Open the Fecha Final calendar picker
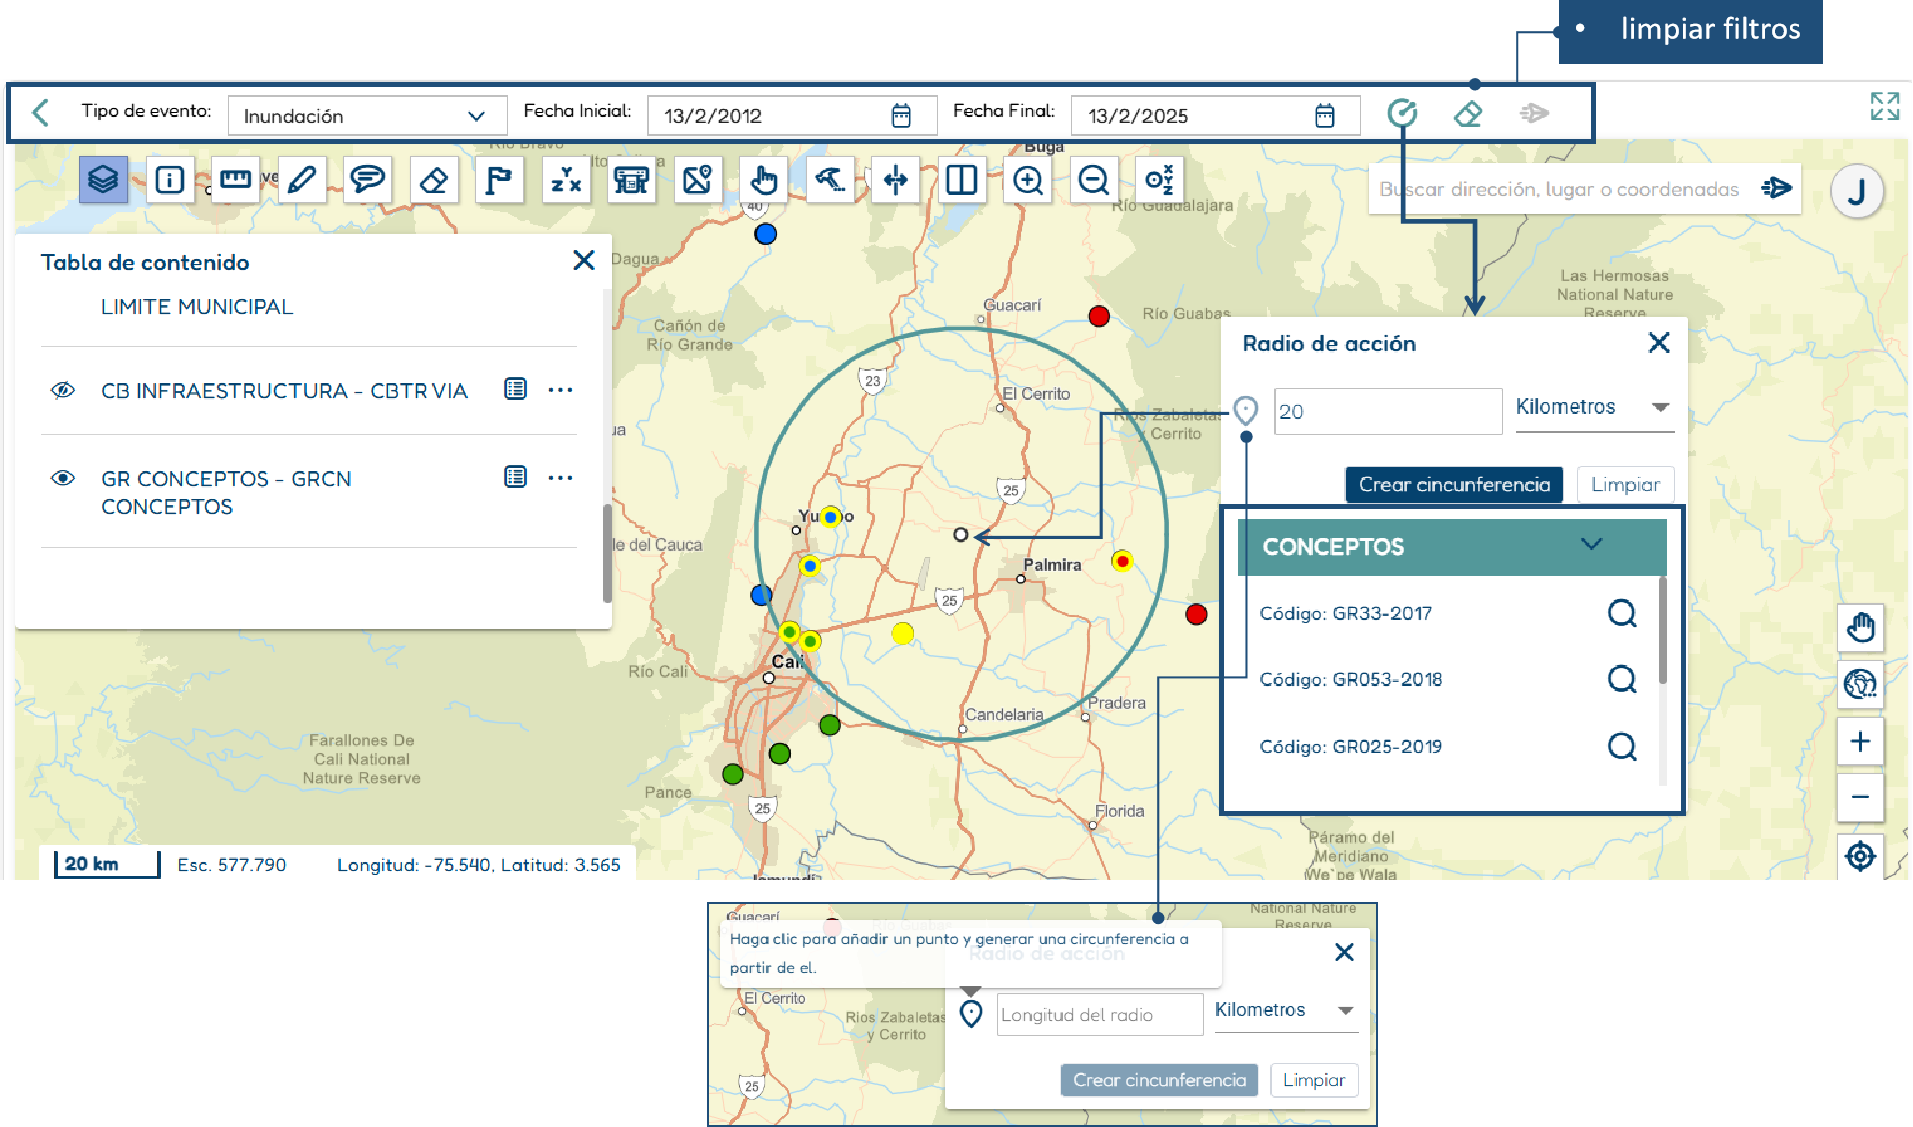 pyautogui.click(x=1324, y=116)
